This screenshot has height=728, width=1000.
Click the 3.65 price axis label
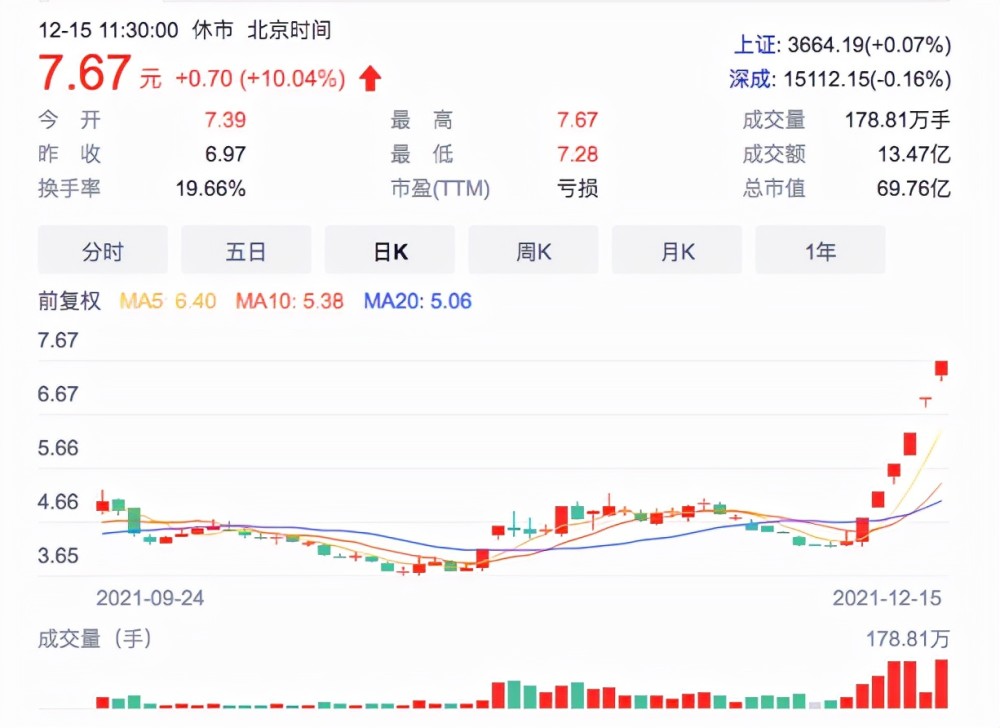tap(58, 556)
